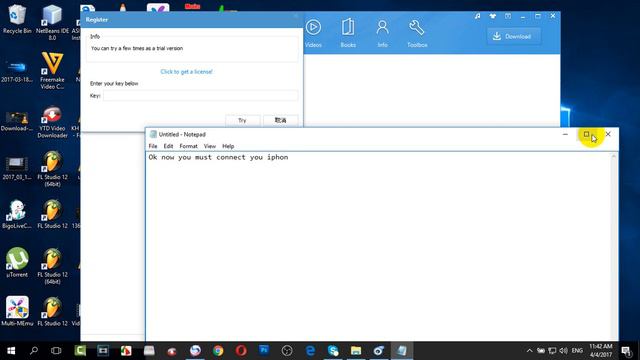Open Google Chrome from the taskbar
The image size is (640, 360).
tap(218, 351)
